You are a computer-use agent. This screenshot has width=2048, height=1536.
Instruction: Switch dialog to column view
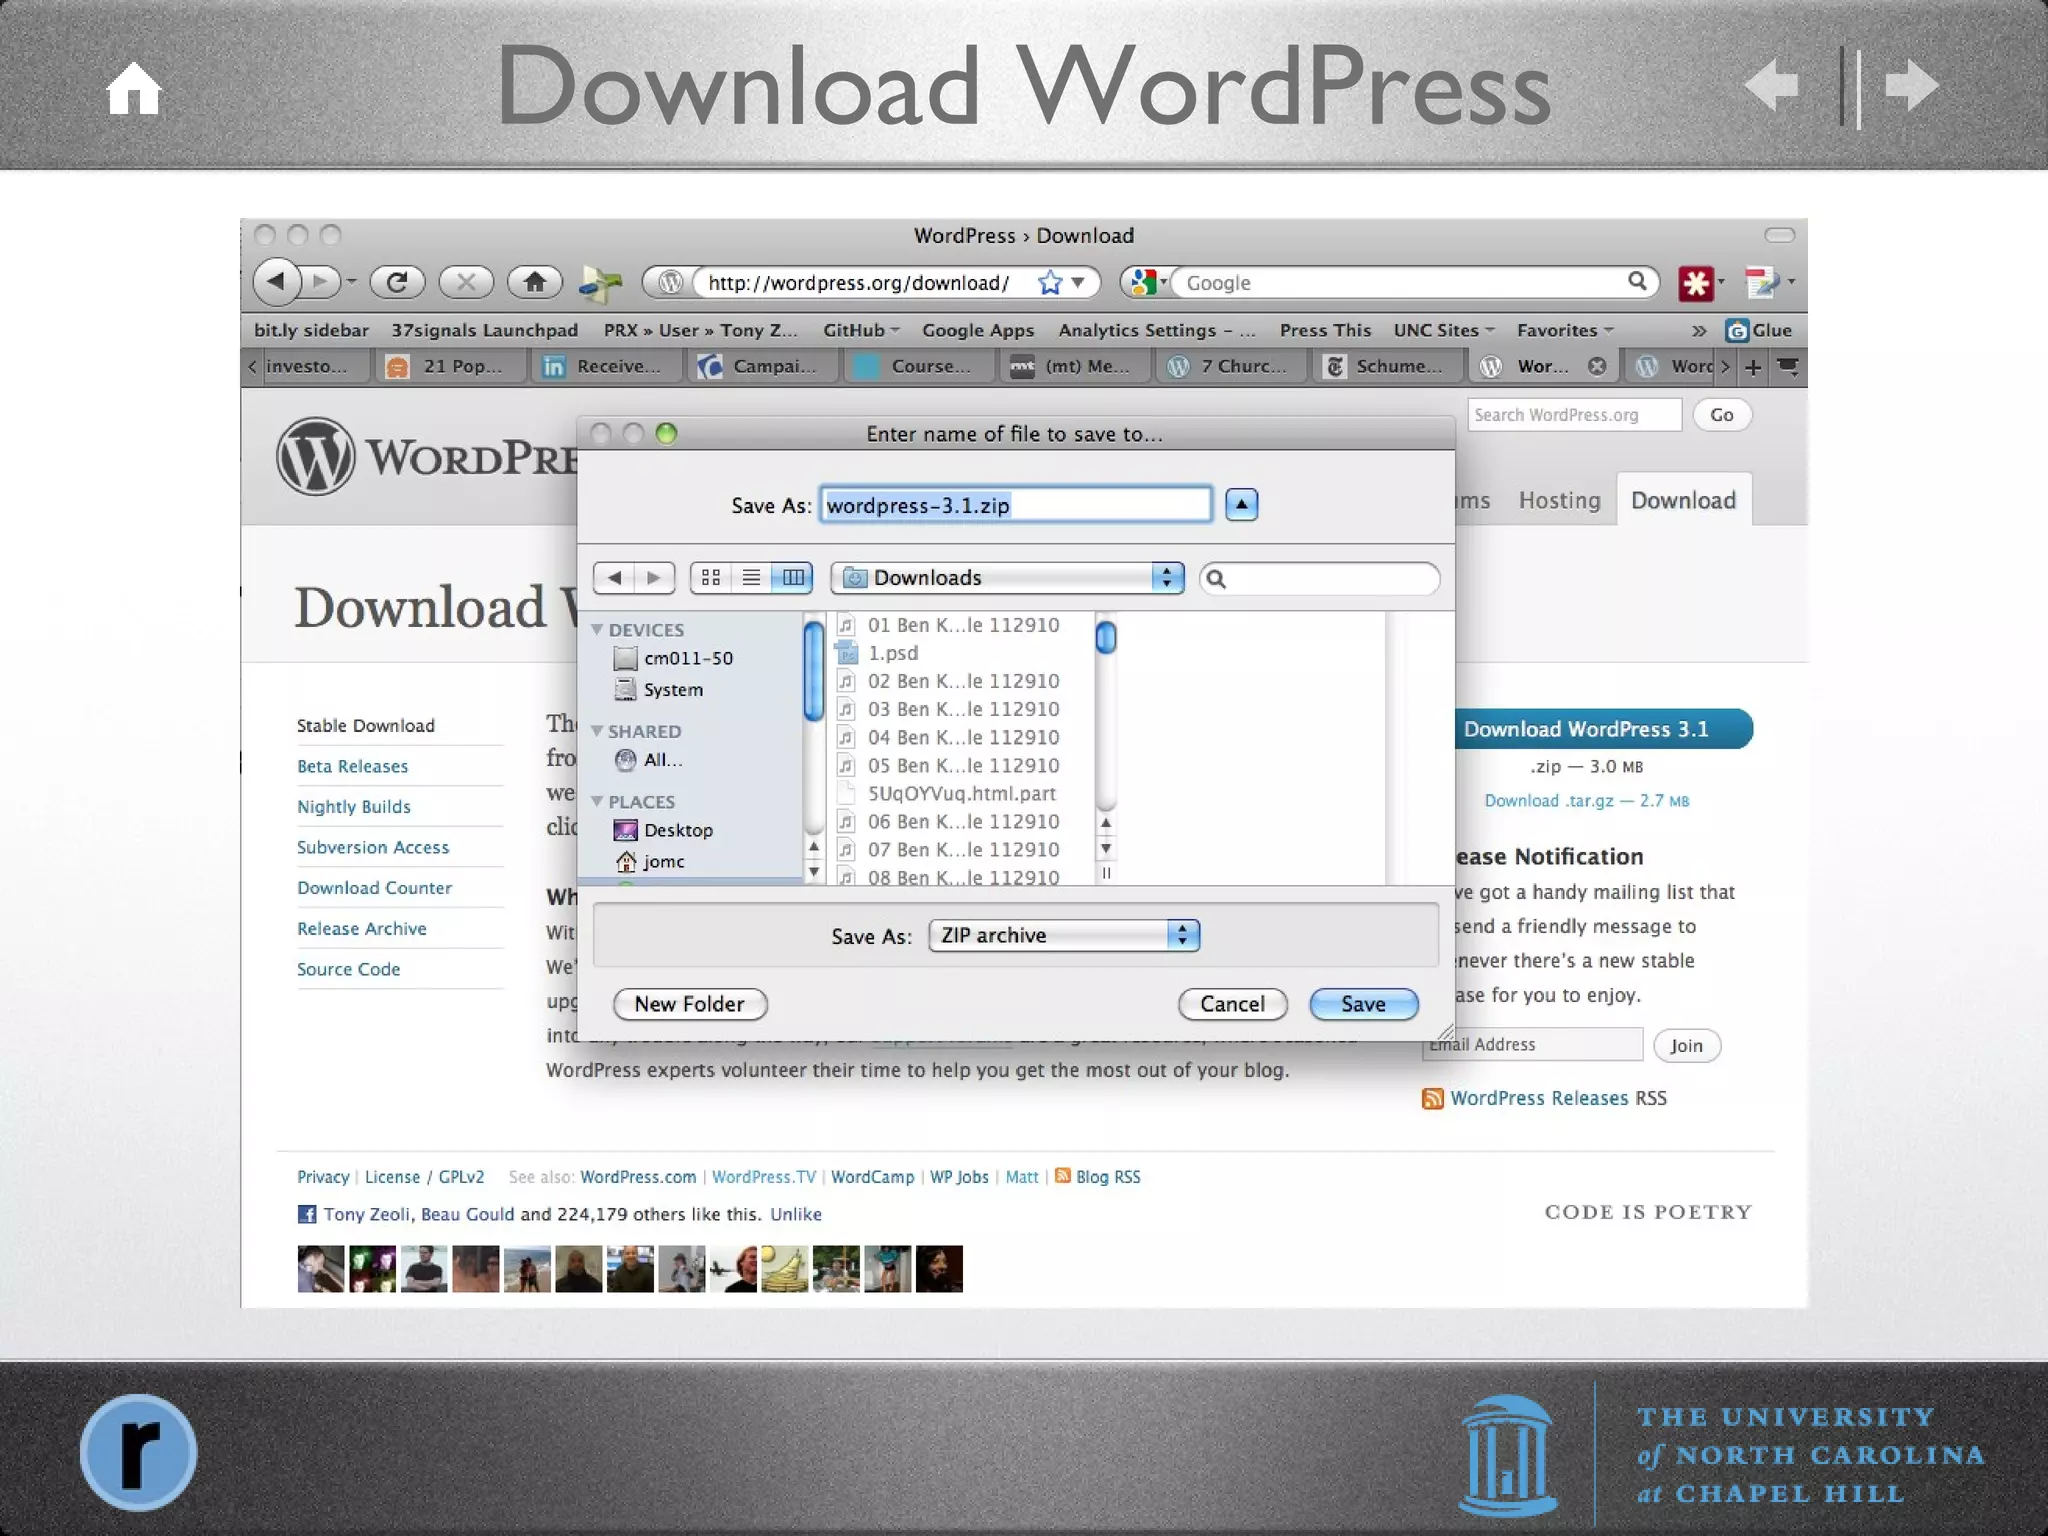tap(793, 578)
